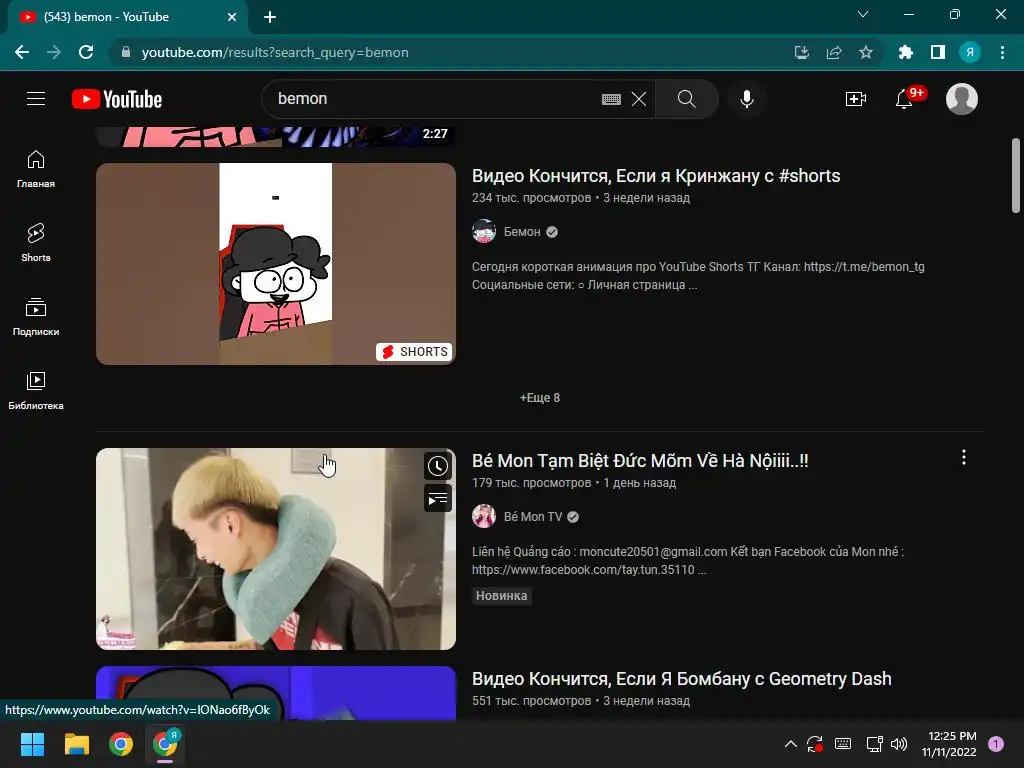The width and height of the screenshot is (1024, 768).
Task: Open Chrome tab search chevron
Action: pos(863,14)
